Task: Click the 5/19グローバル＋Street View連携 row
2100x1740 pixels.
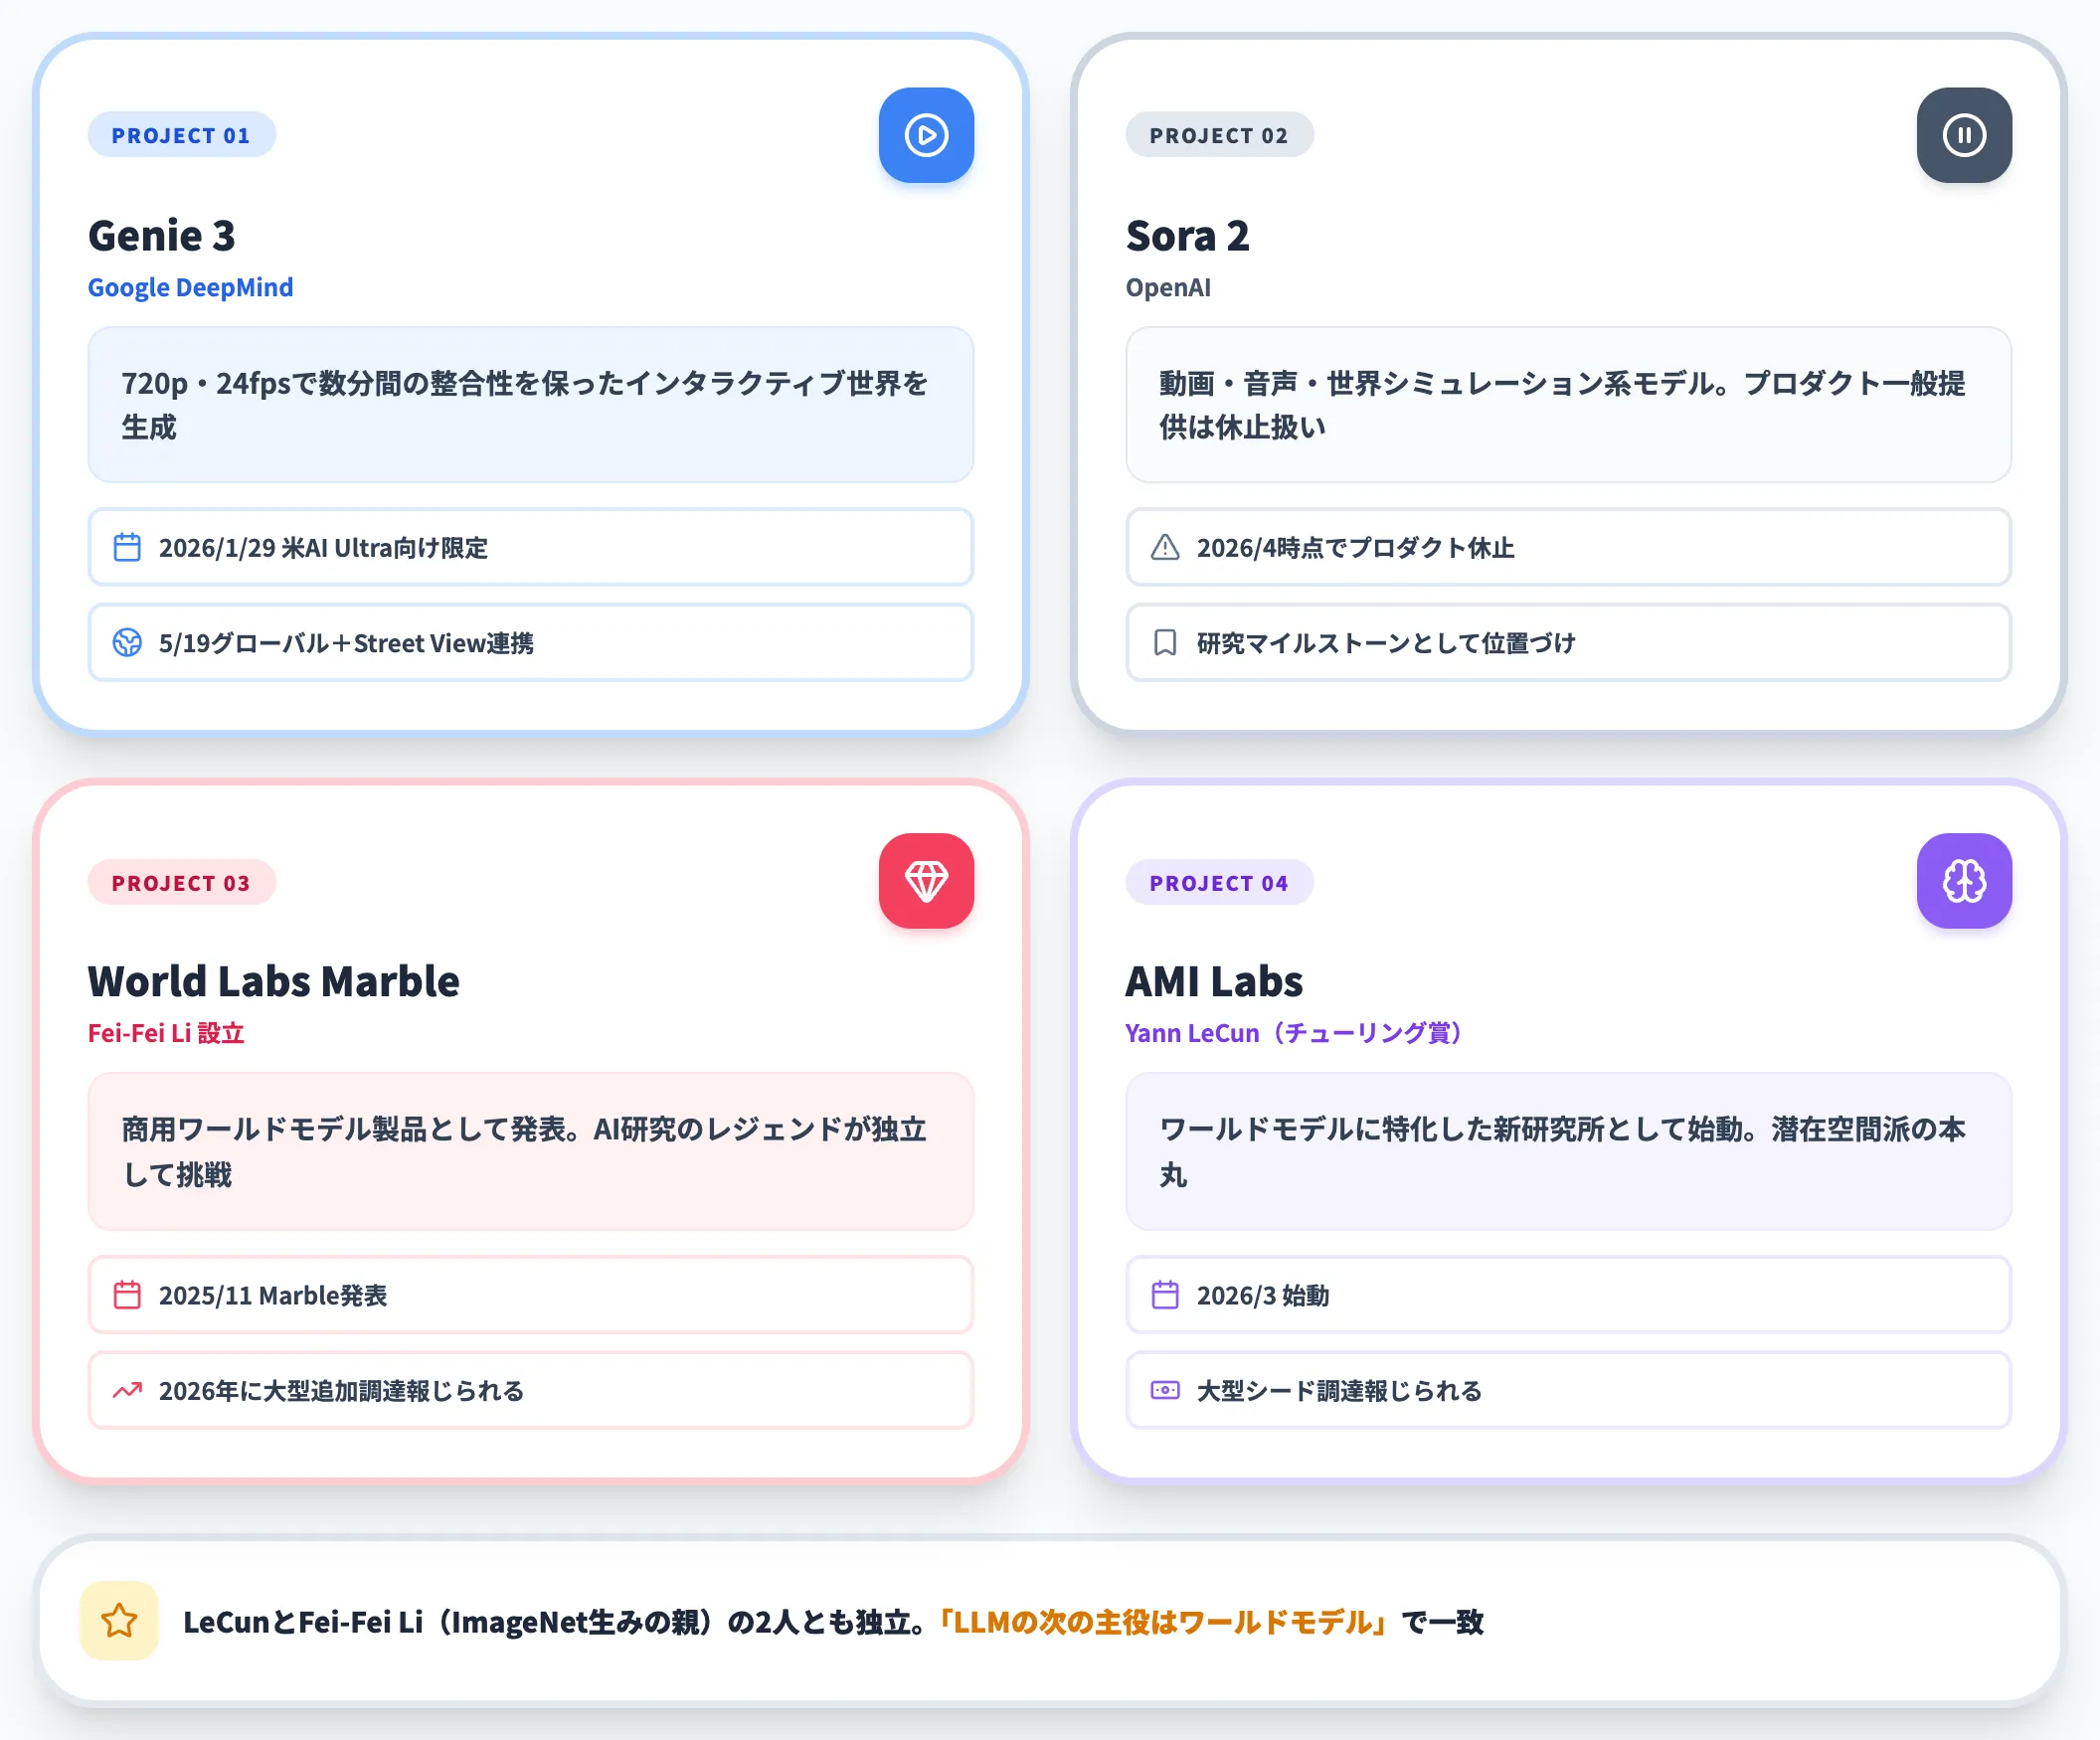Action: (530, 642)
